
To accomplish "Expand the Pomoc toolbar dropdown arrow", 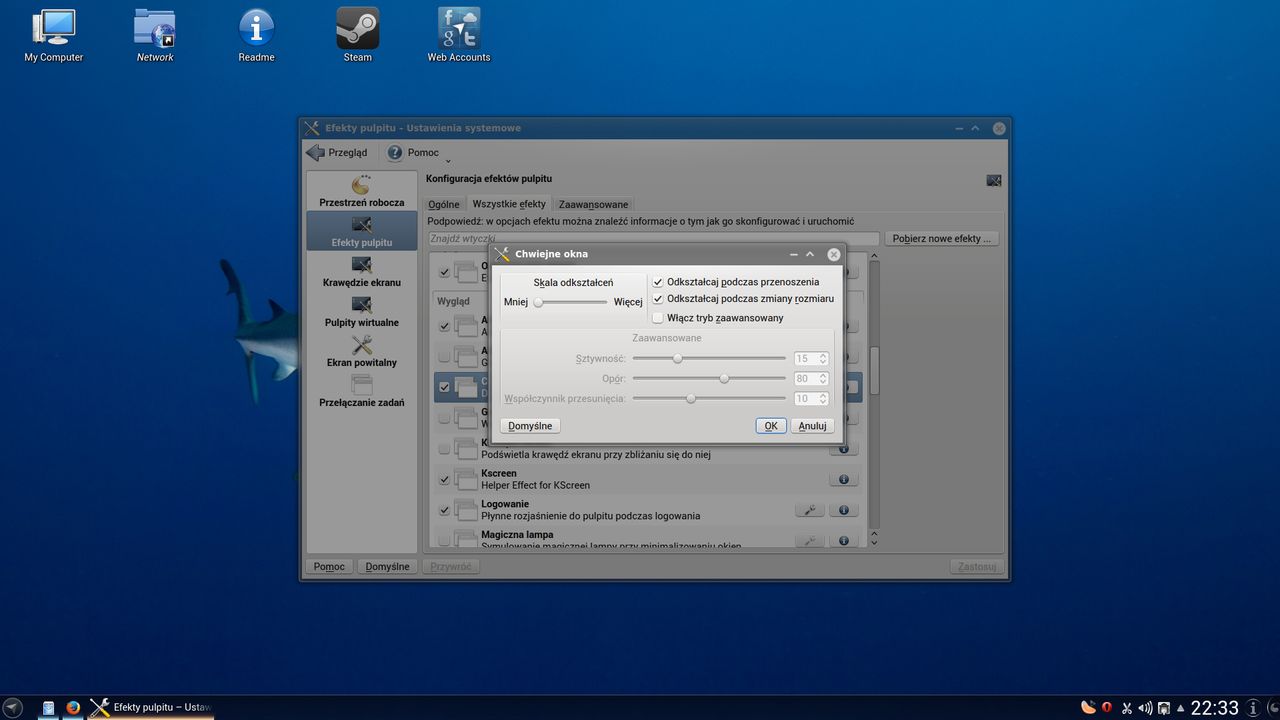I will coord(447,160).
